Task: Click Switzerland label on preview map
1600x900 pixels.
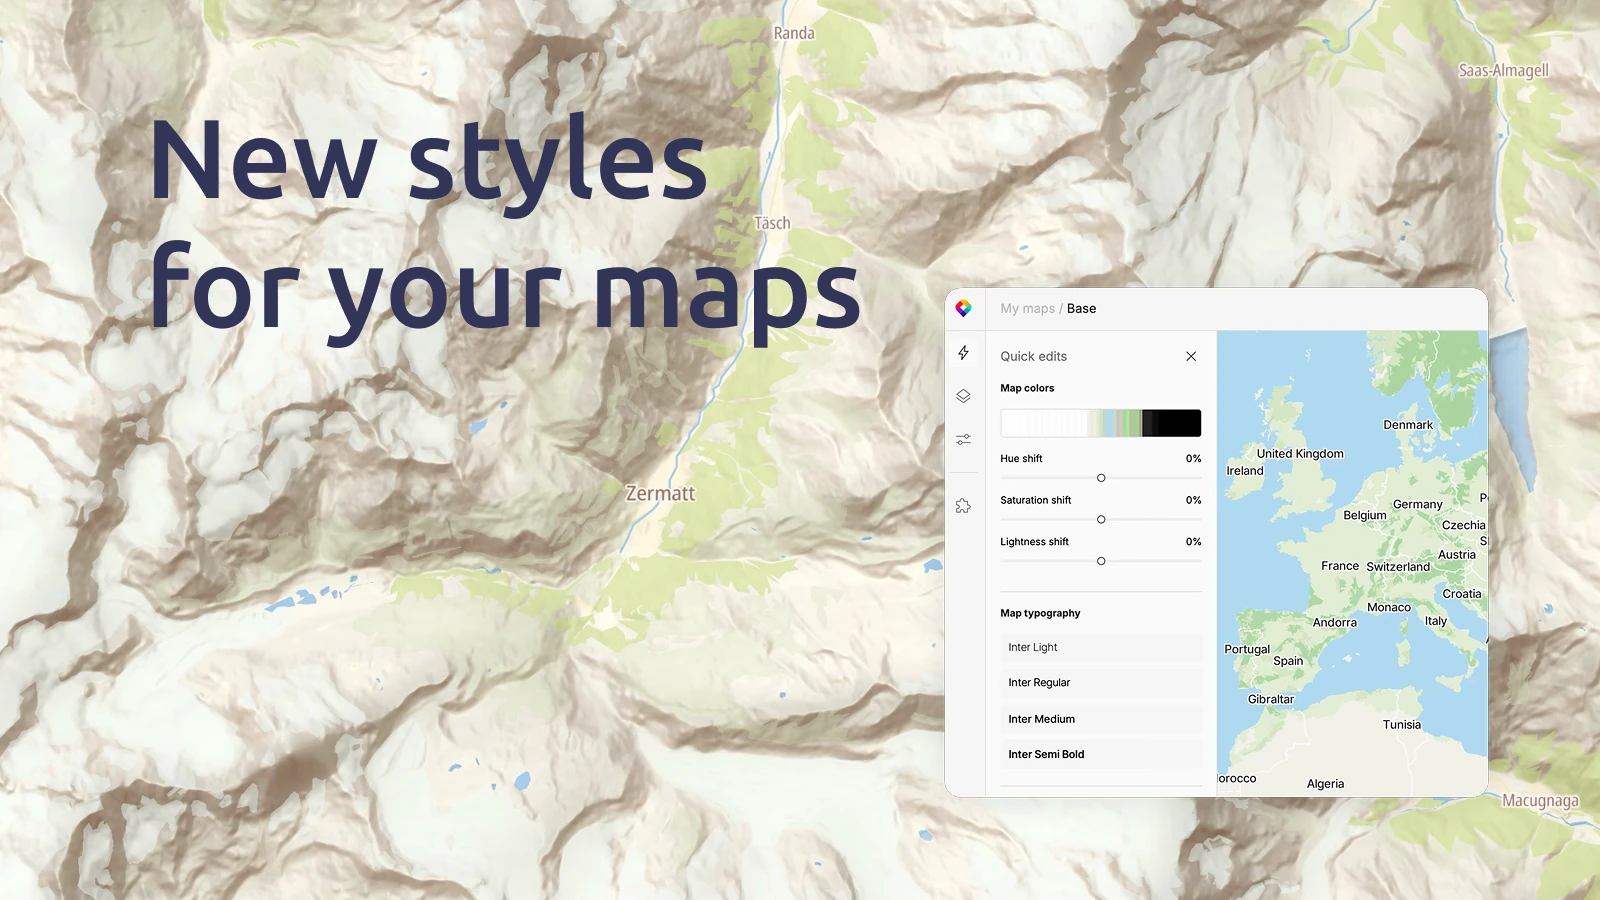Action: [x=1398, y=567]
